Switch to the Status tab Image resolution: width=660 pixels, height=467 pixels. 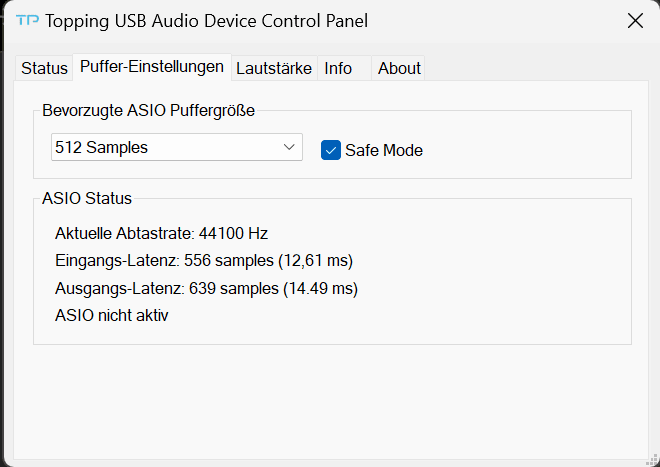point(43,68)
